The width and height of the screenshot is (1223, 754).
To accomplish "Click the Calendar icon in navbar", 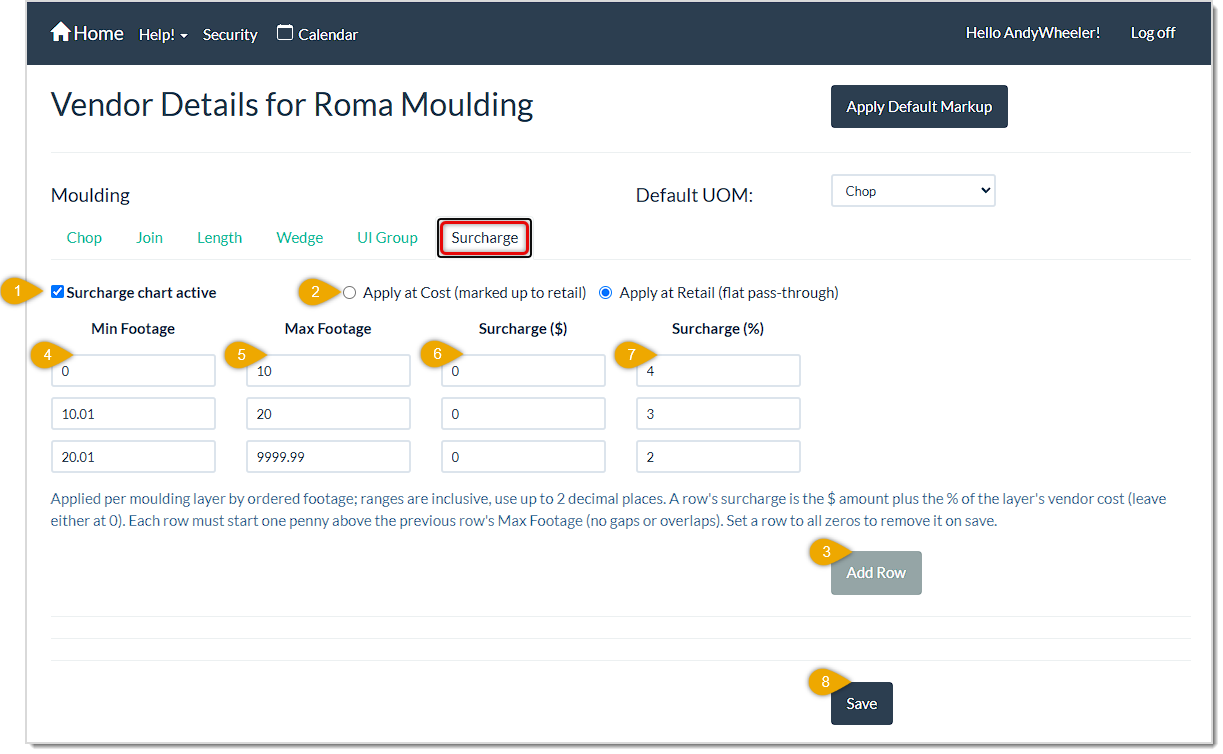I will pos(285,32).
